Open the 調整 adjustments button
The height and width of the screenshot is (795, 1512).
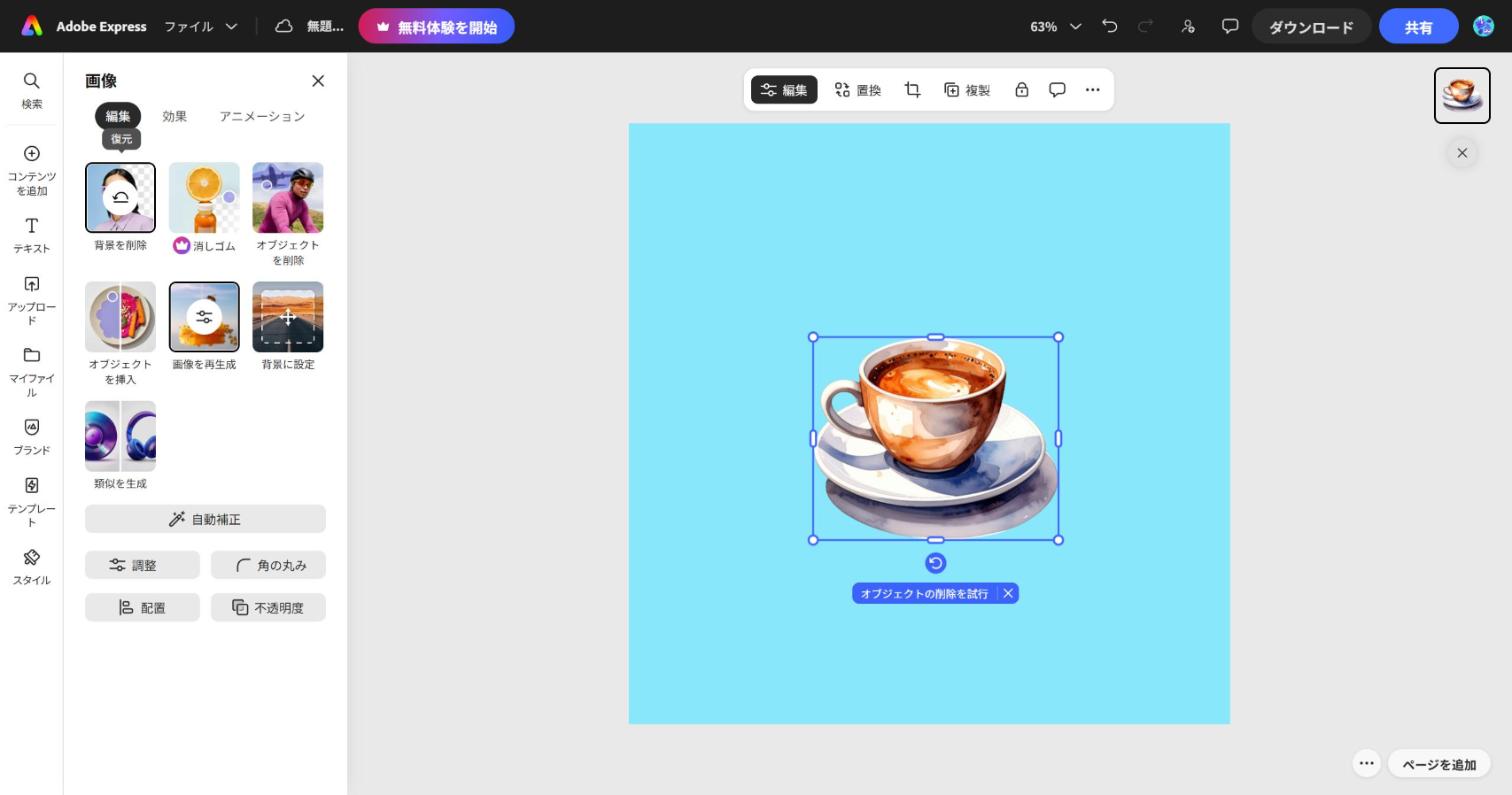tap(142, 565)
